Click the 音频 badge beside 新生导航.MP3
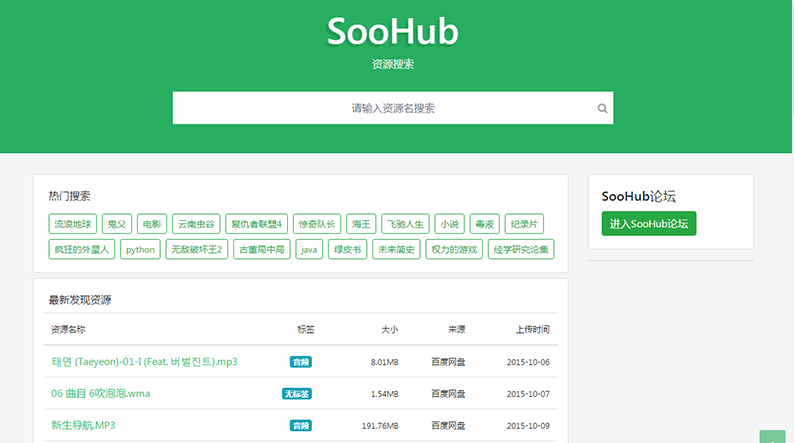This screenshot has height=443, width=794. pyautogui.click(x=300, y=426)
